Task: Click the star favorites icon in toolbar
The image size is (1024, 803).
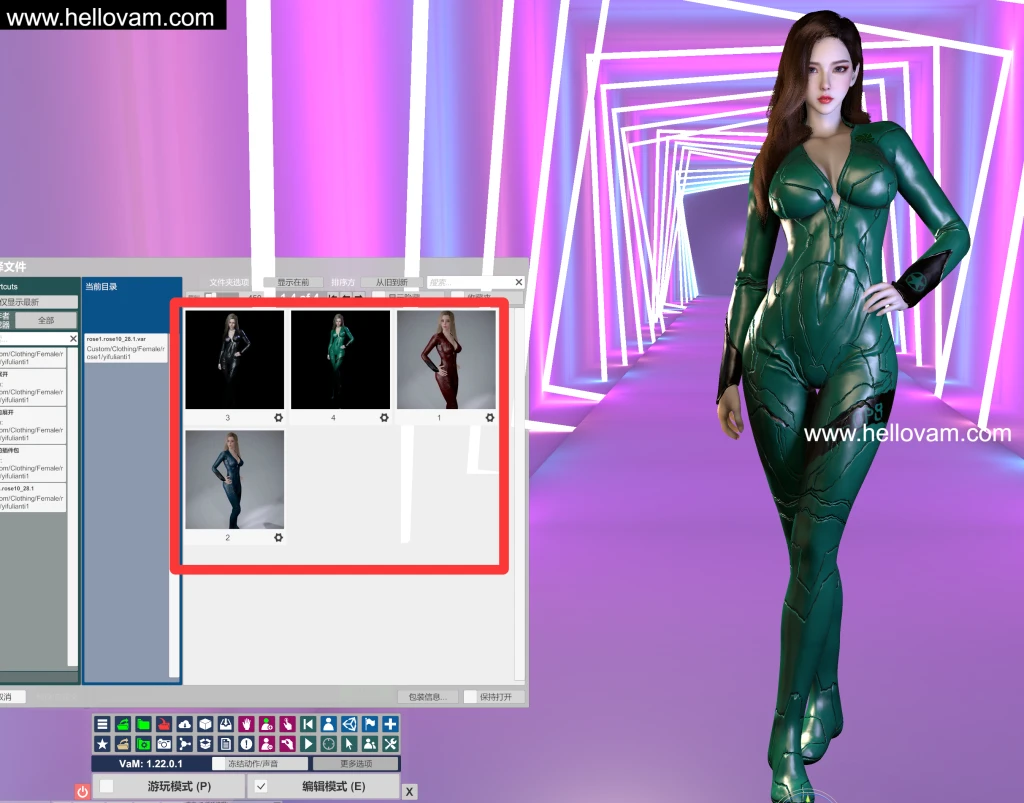Action: [102, 744]
